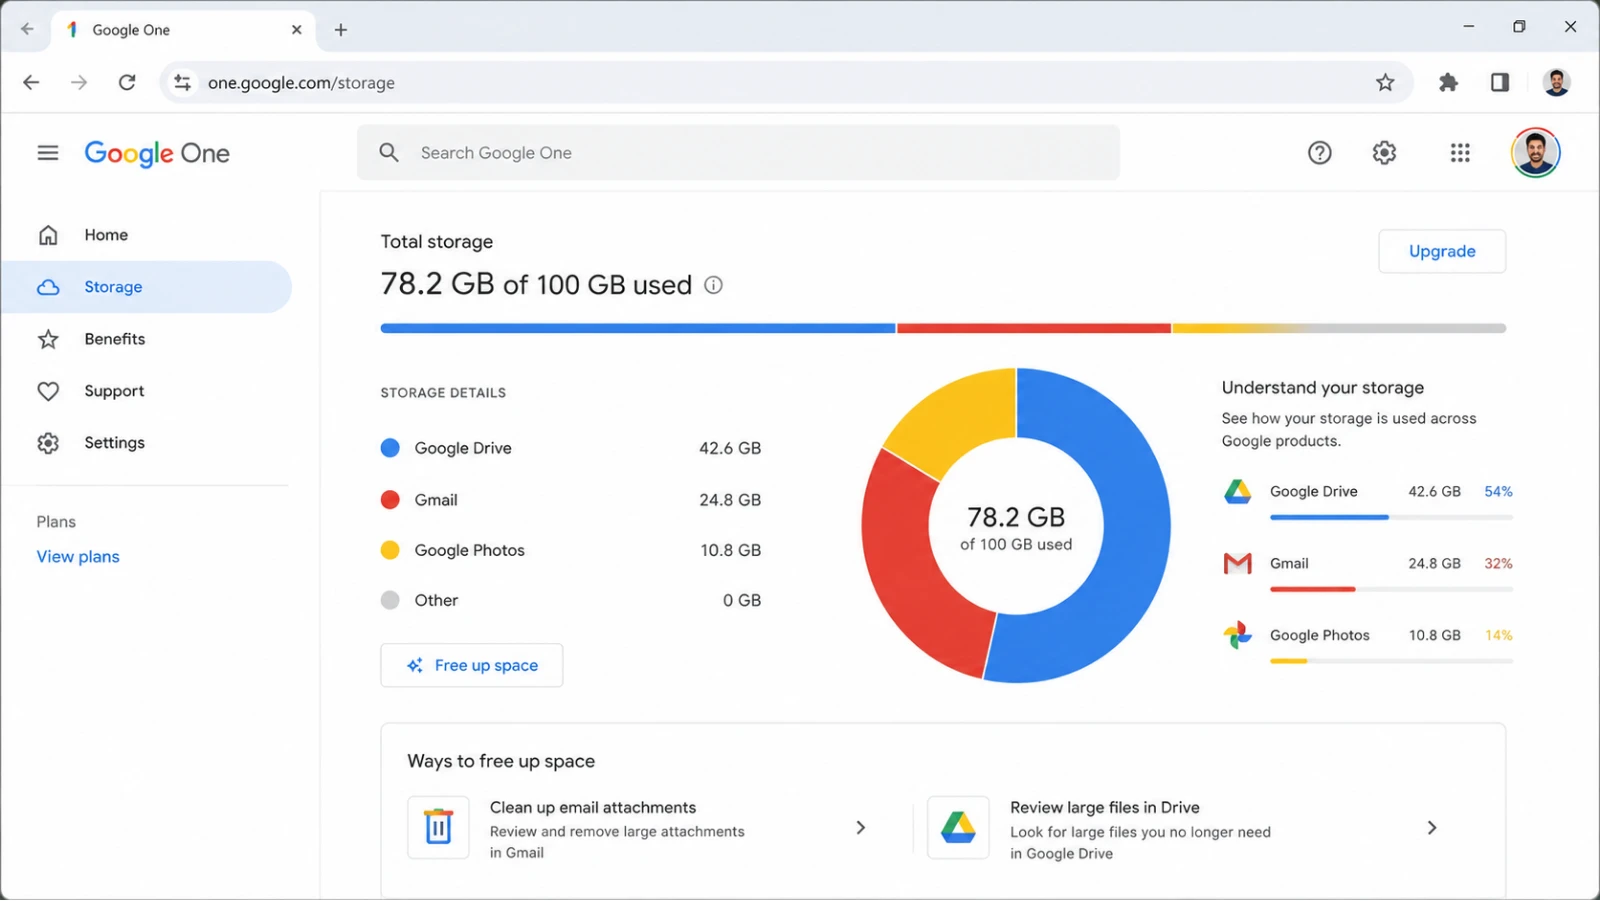Click the yellow Google Photos color dot

coord(390,550)
